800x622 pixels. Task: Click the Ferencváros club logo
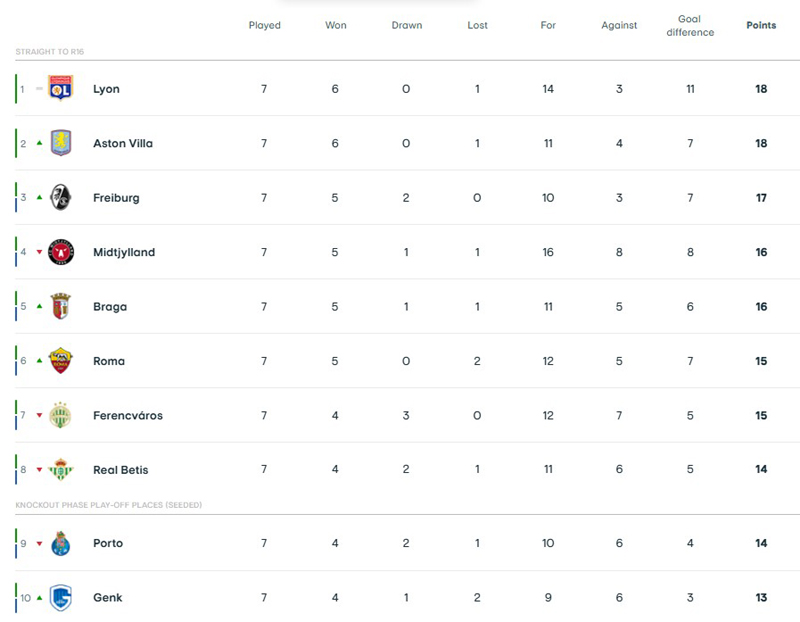(61, 415)
